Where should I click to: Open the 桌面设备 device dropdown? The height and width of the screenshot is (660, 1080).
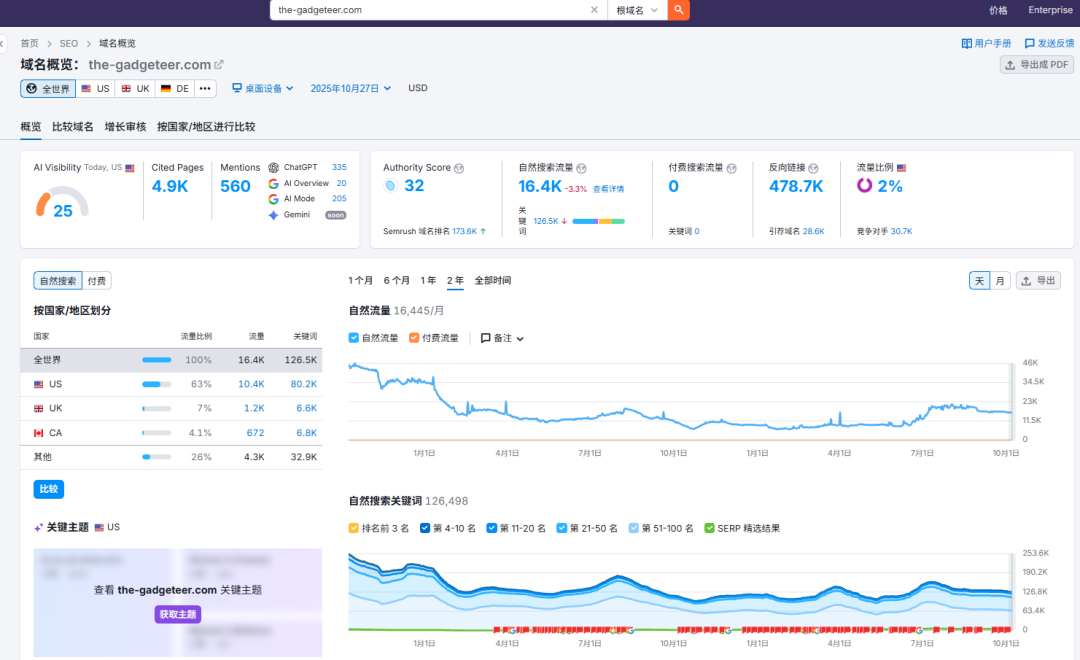coord(262,87)
